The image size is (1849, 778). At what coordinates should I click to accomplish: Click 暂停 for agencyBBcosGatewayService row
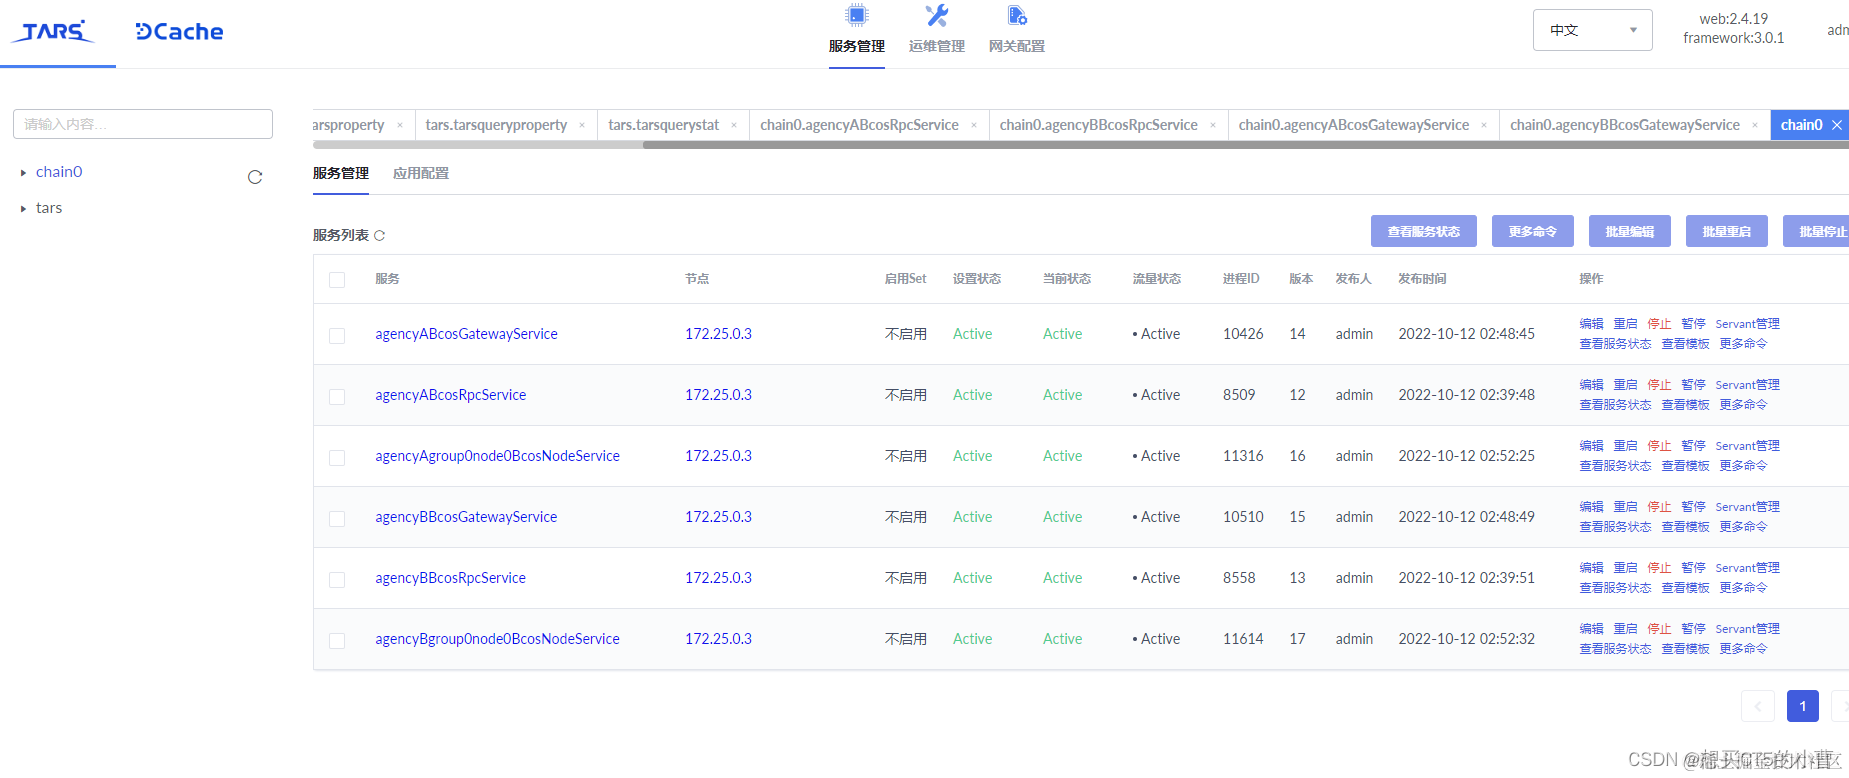tap(1694, 507)
